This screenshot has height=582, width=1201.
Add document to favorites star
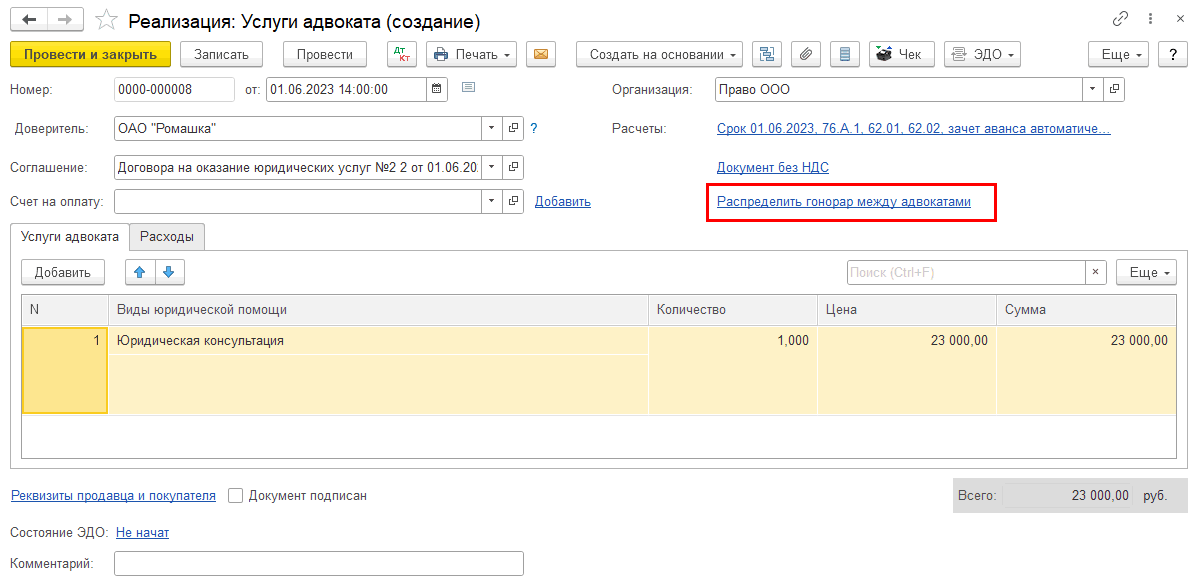(104, 20)
